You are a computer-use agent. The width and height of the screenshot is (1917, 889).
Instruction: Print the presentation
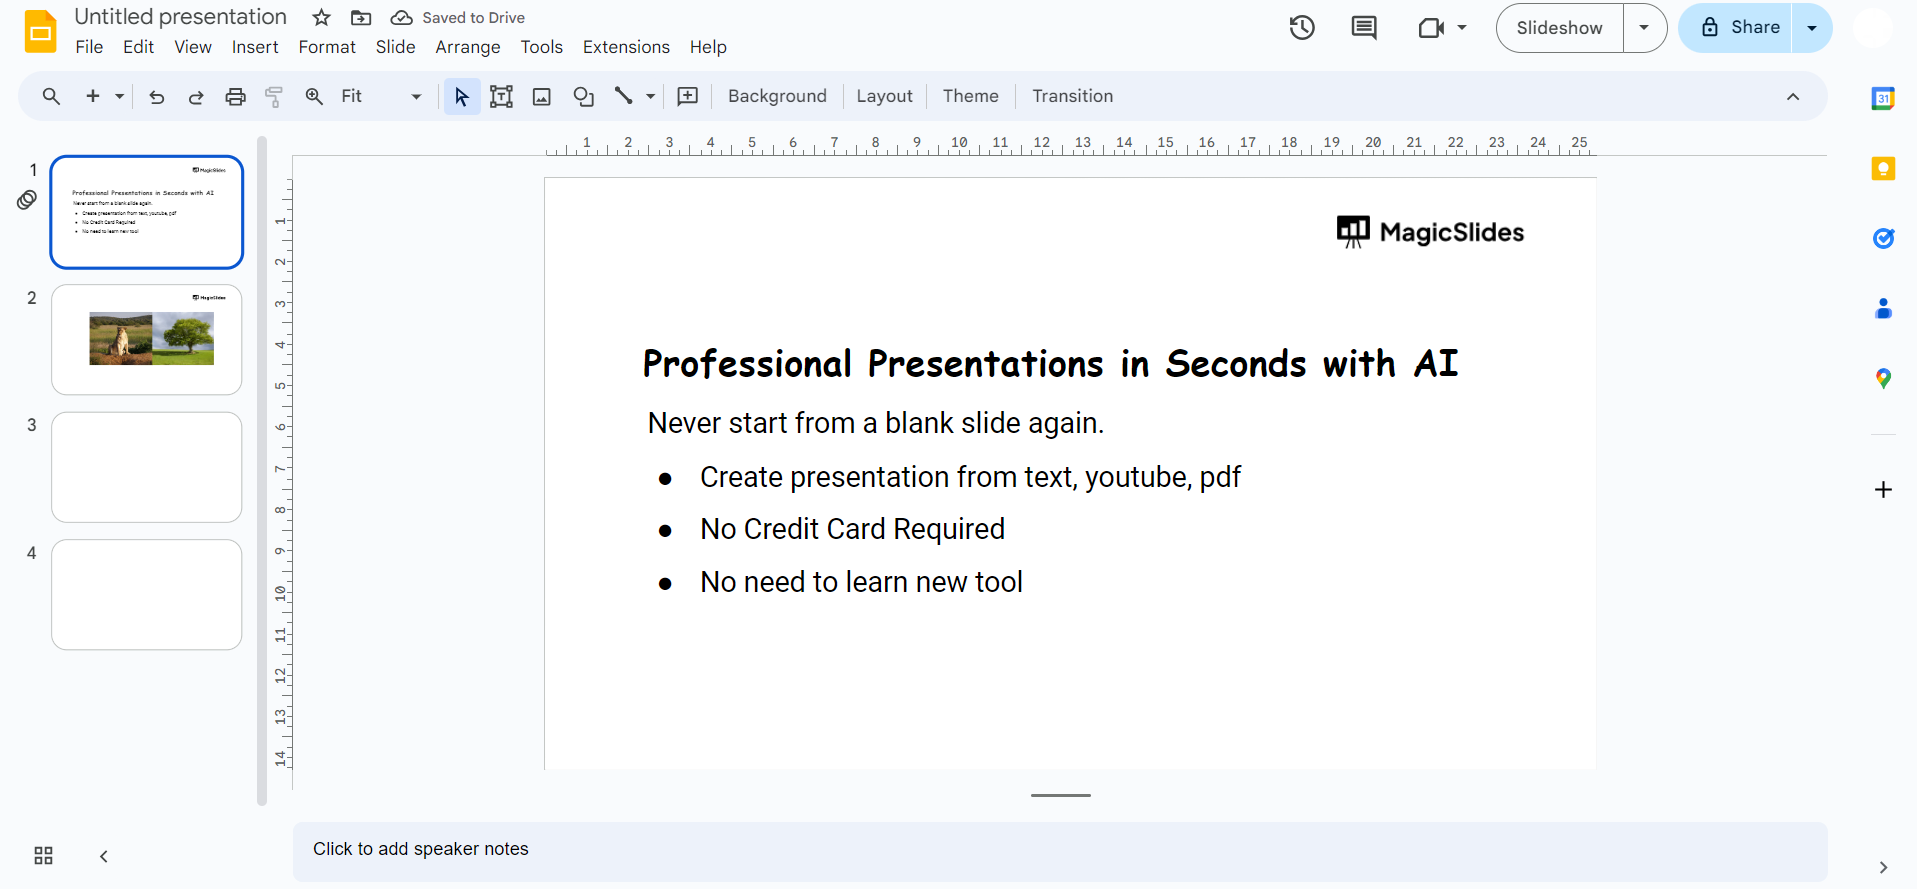[x=235, y=96]
